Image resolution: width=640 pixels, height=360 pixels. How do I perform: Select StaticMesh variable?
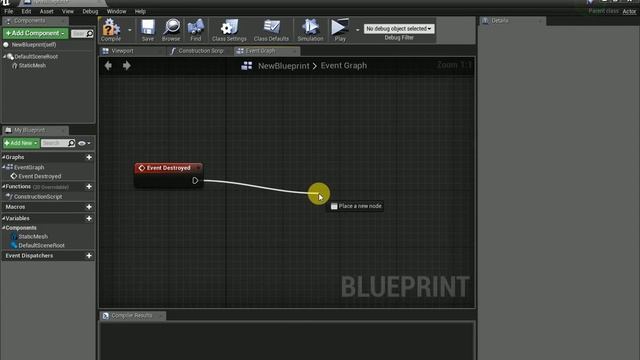(33, 237)
